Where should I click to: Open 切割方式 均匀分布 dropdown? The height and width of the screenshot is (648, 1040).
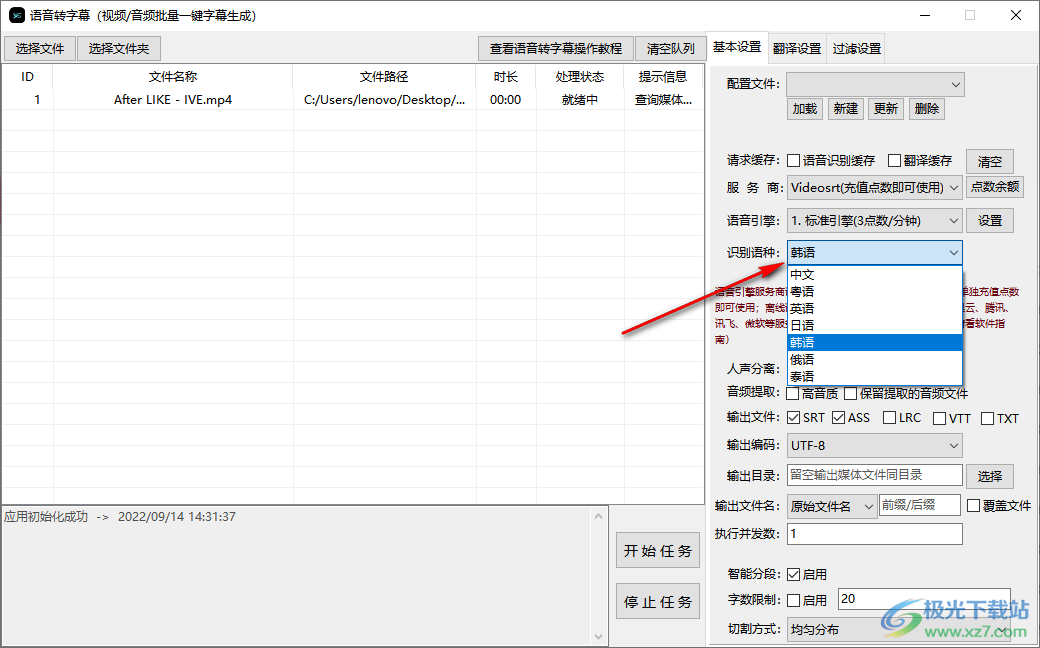899,629
